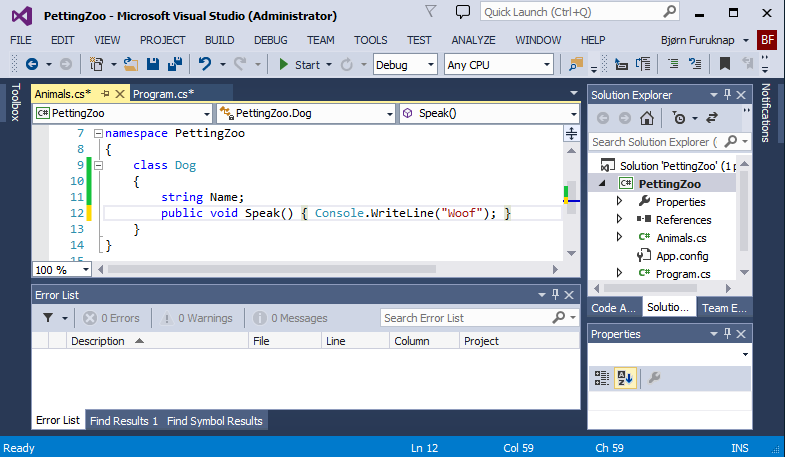785x457 pixels.
Task: Click the Pending Changes Filter clock icon
Action: click(x=679, y=118)
